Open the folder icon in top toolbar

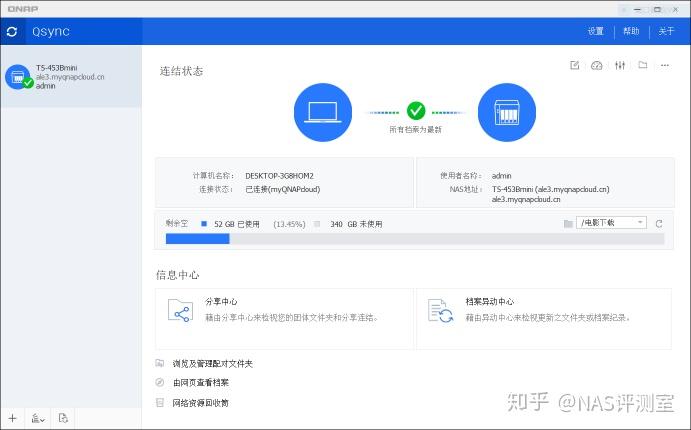click(x=643, y=65)
